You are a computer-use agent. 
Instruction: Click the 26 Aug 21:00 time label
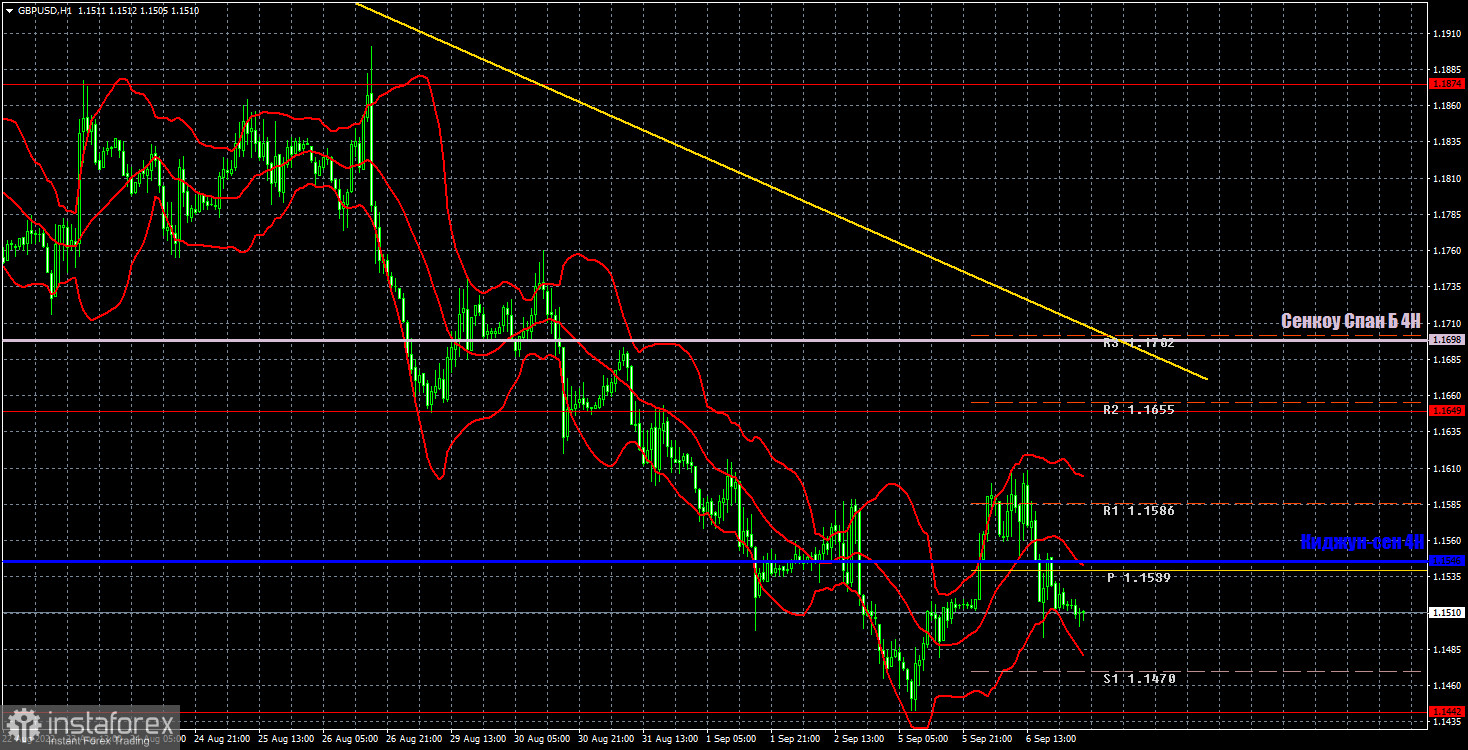click(416, 739)
